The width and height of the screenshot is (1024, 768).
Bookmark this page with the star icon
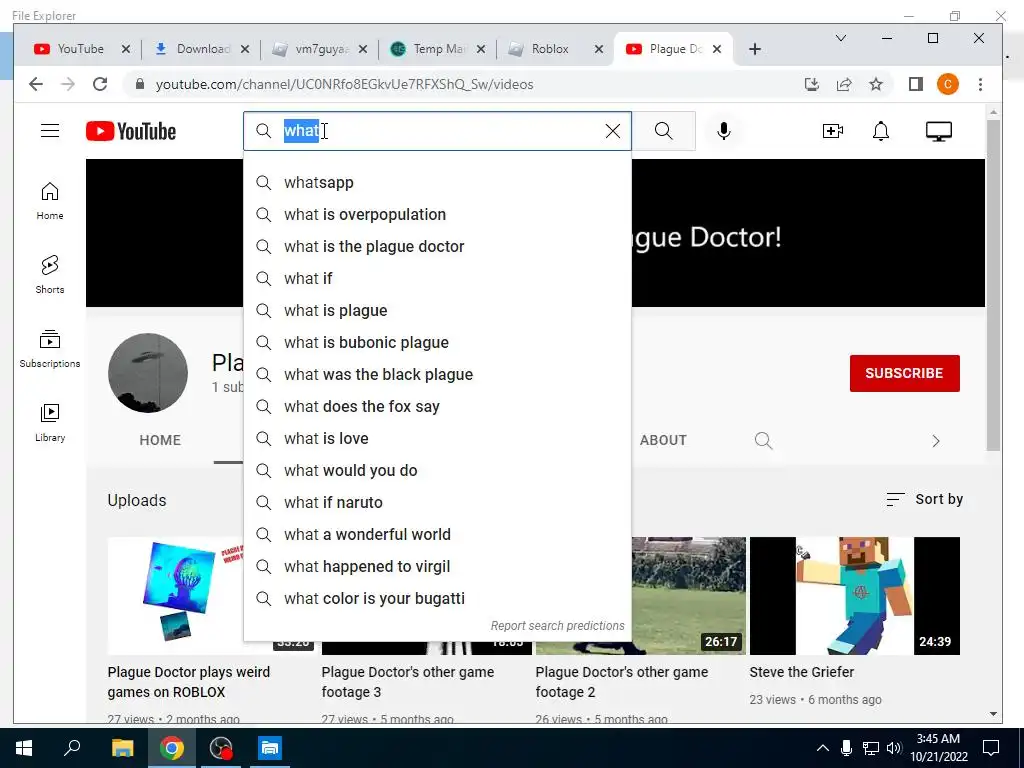pyautogui.click(x=876, y=84)
